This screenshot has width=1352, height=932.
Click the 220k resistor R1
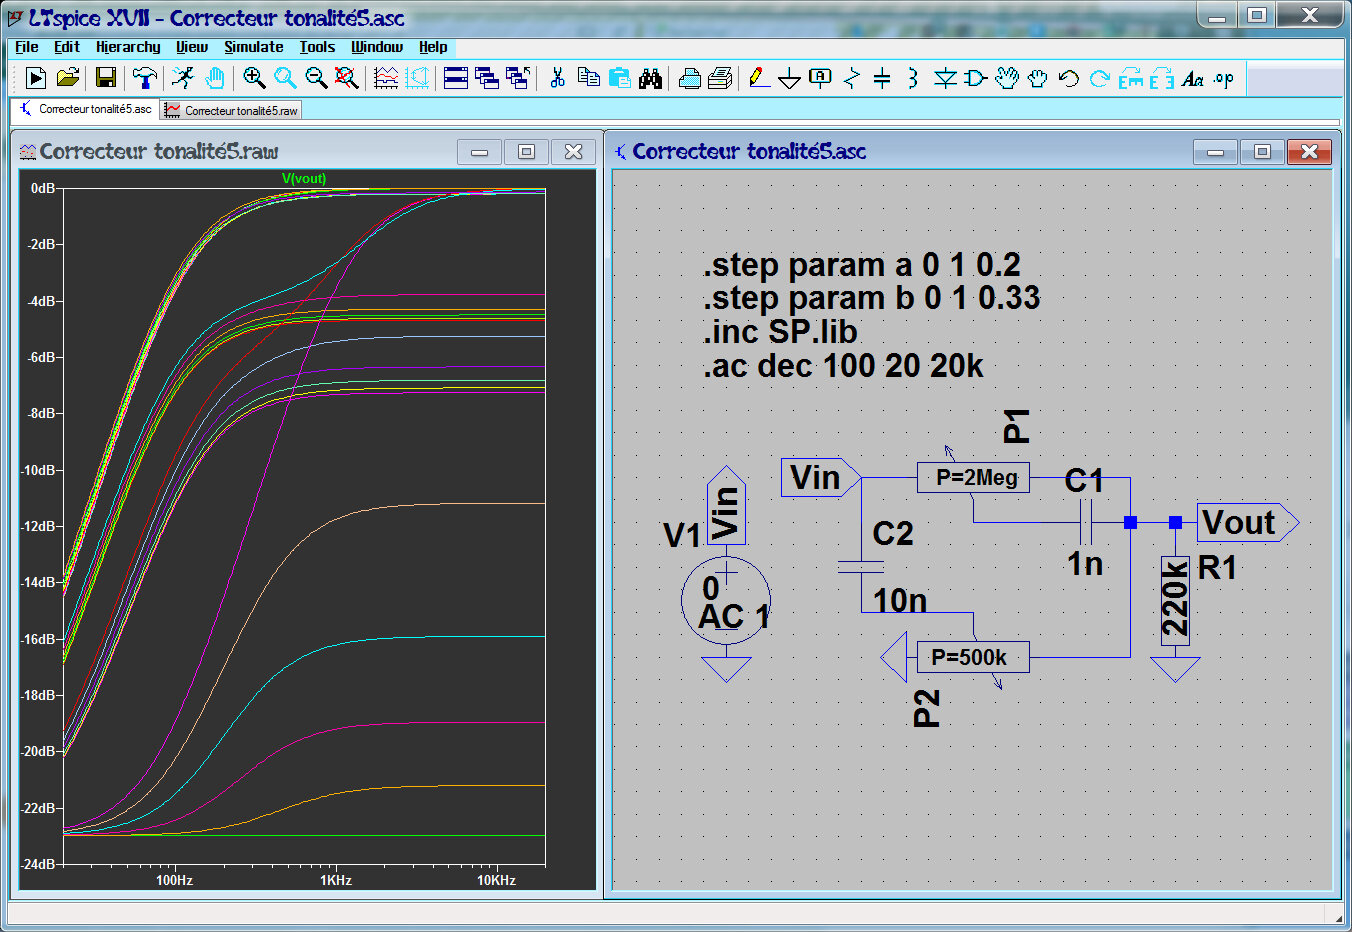1175,599
